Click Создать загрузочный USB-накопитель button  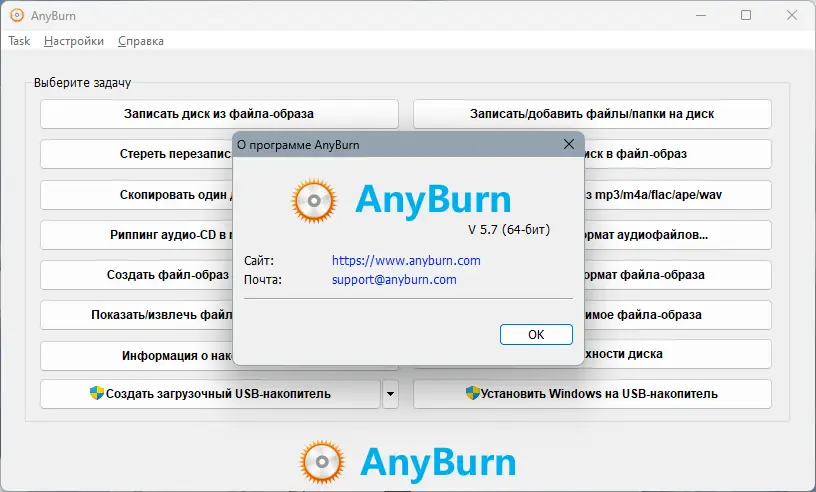point(210,394)
